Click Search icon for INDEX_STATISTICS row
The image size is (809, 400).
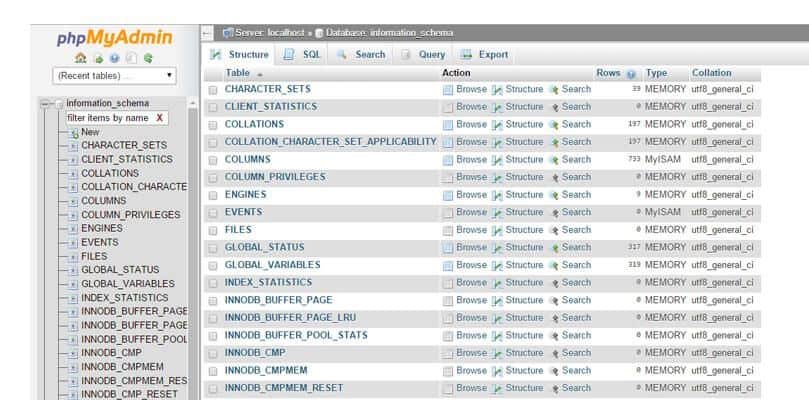[555, 283]
